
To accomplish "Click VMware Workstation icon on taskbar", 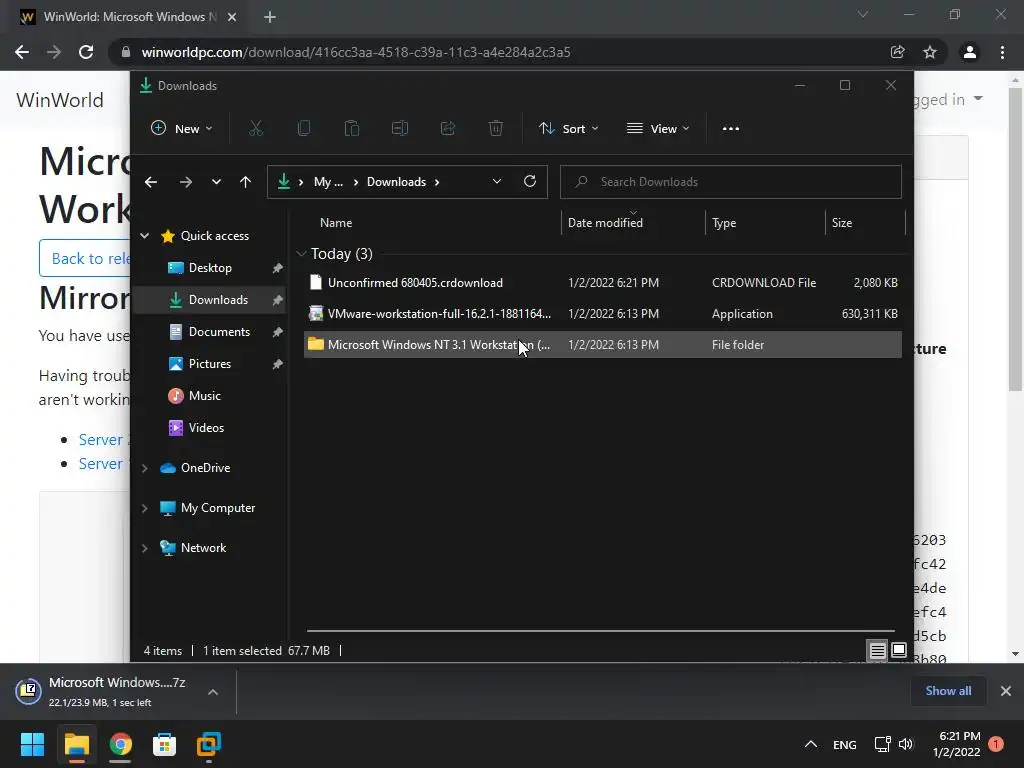I will [208, 744].
